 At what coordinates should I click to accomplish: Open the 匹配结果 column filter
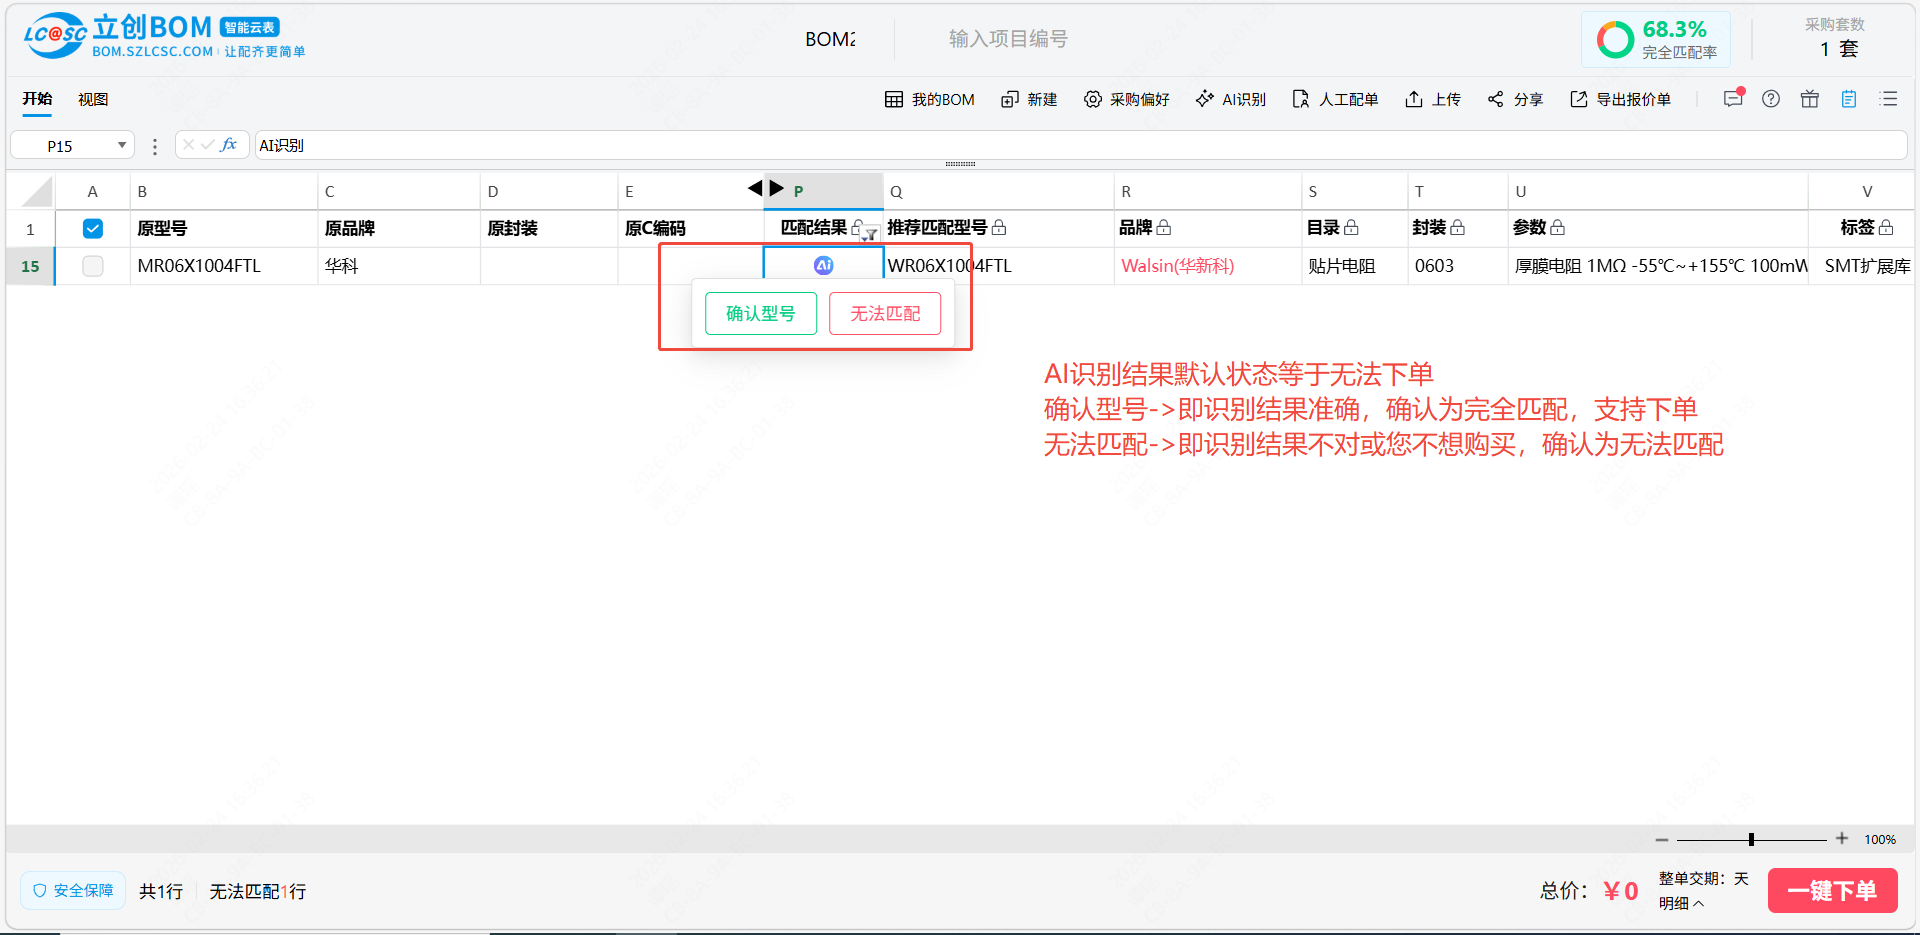pos(871,234)
